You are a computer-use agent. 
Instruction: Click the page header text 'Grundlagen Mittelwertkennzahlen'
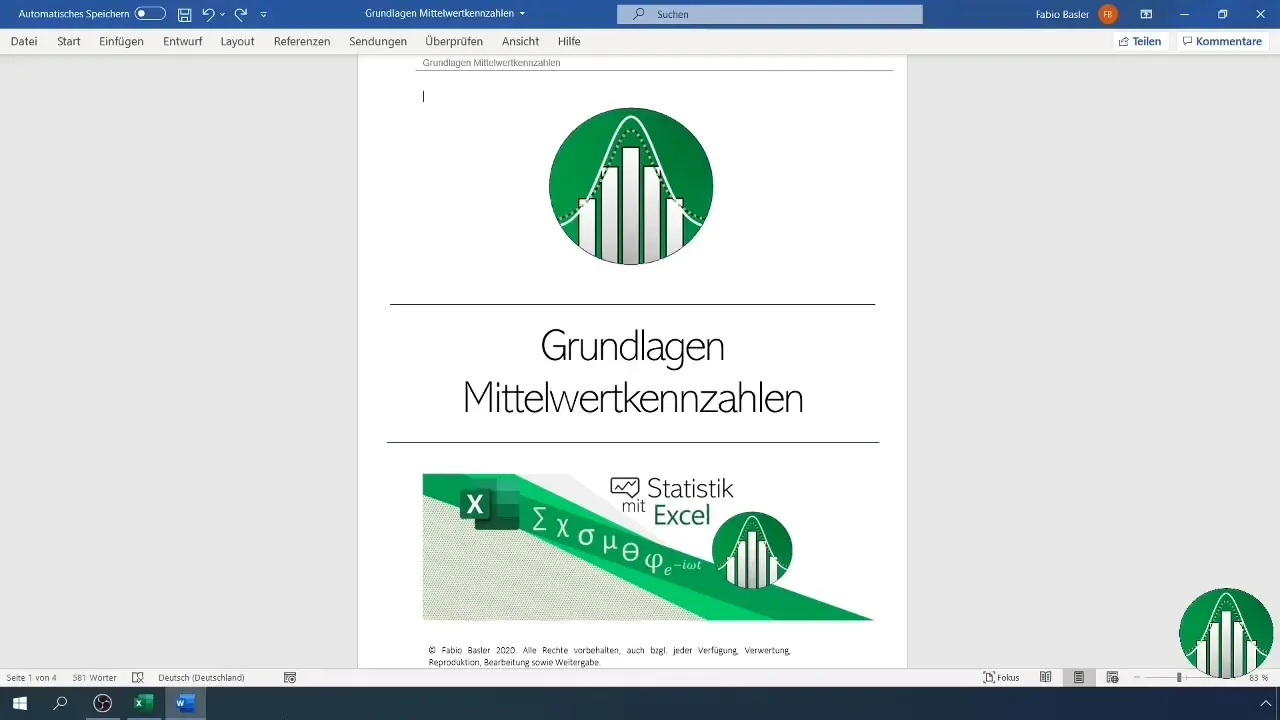pyautogui.click(x=491, y=63)
